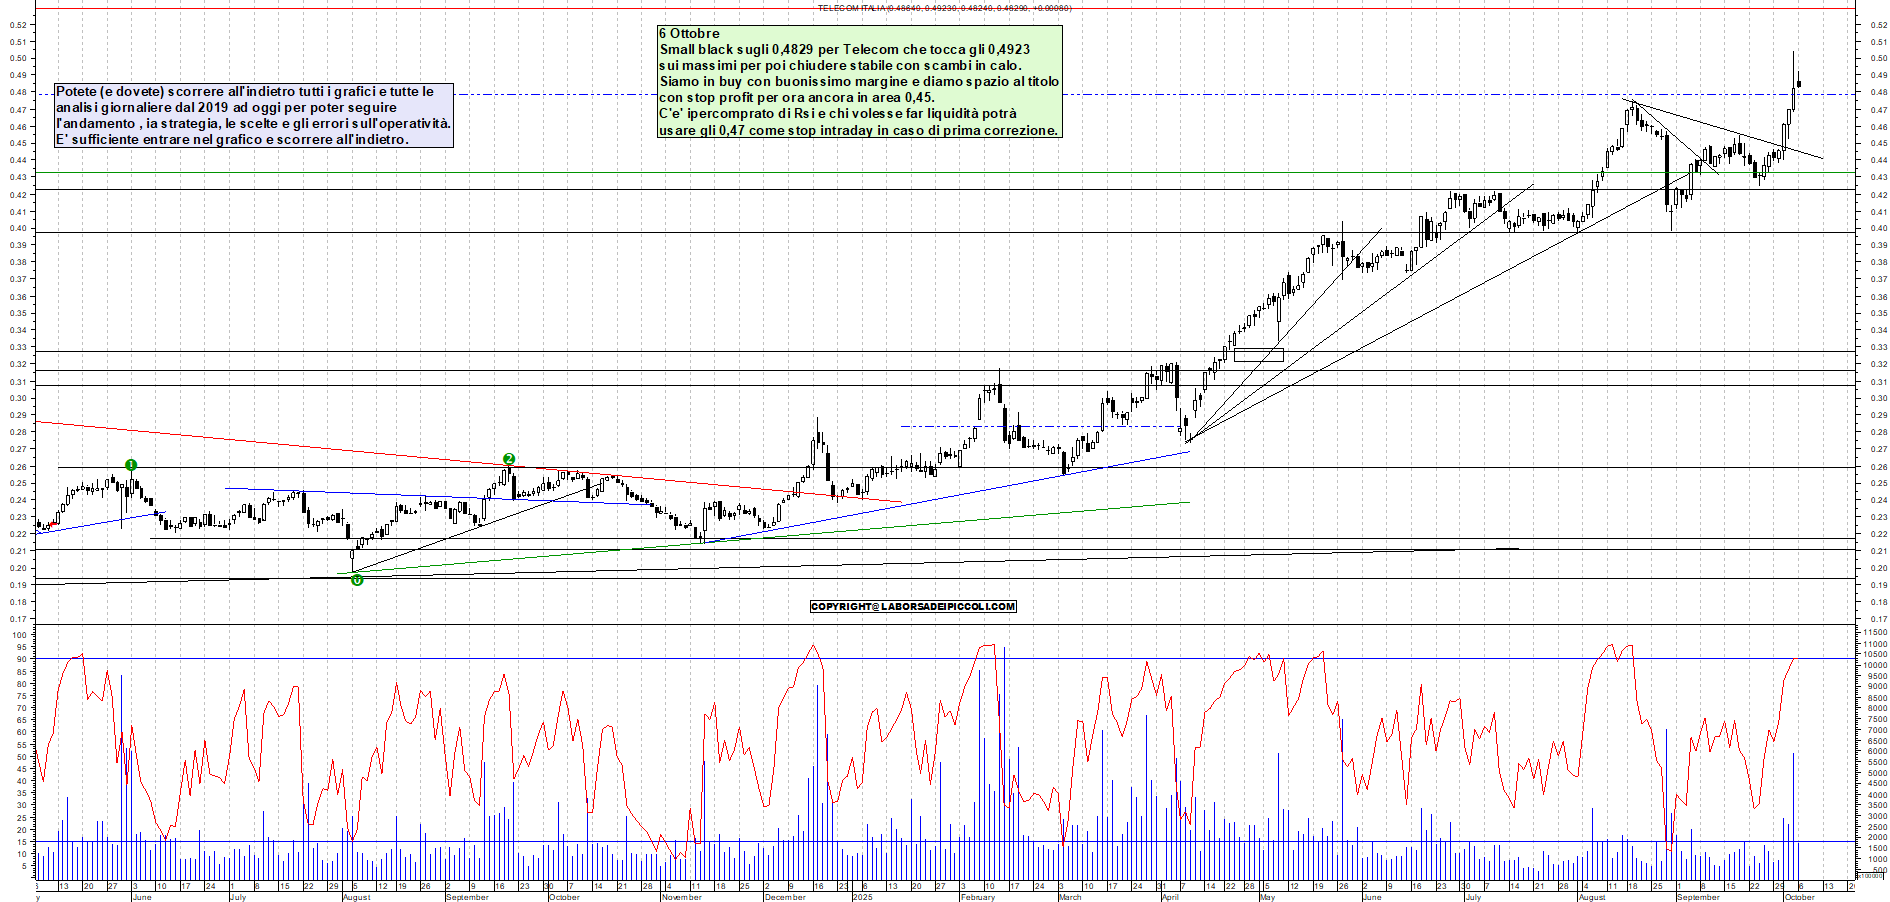Click the green wave marker labeled 1
The image size is (1890, 902).
click(131, 465)
